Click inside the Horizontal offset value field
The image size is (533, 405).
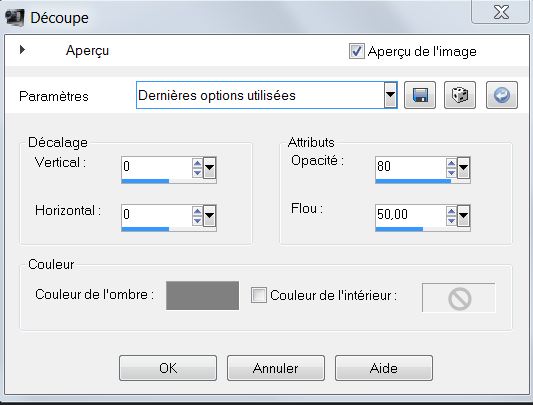tap(156, 215)
